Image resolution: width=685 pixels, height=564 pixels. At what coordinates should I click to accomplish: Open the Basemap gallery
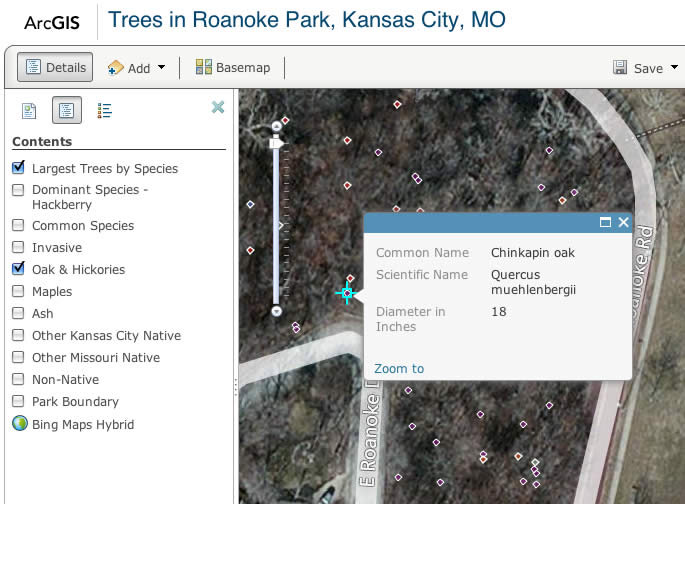[233, 68]
